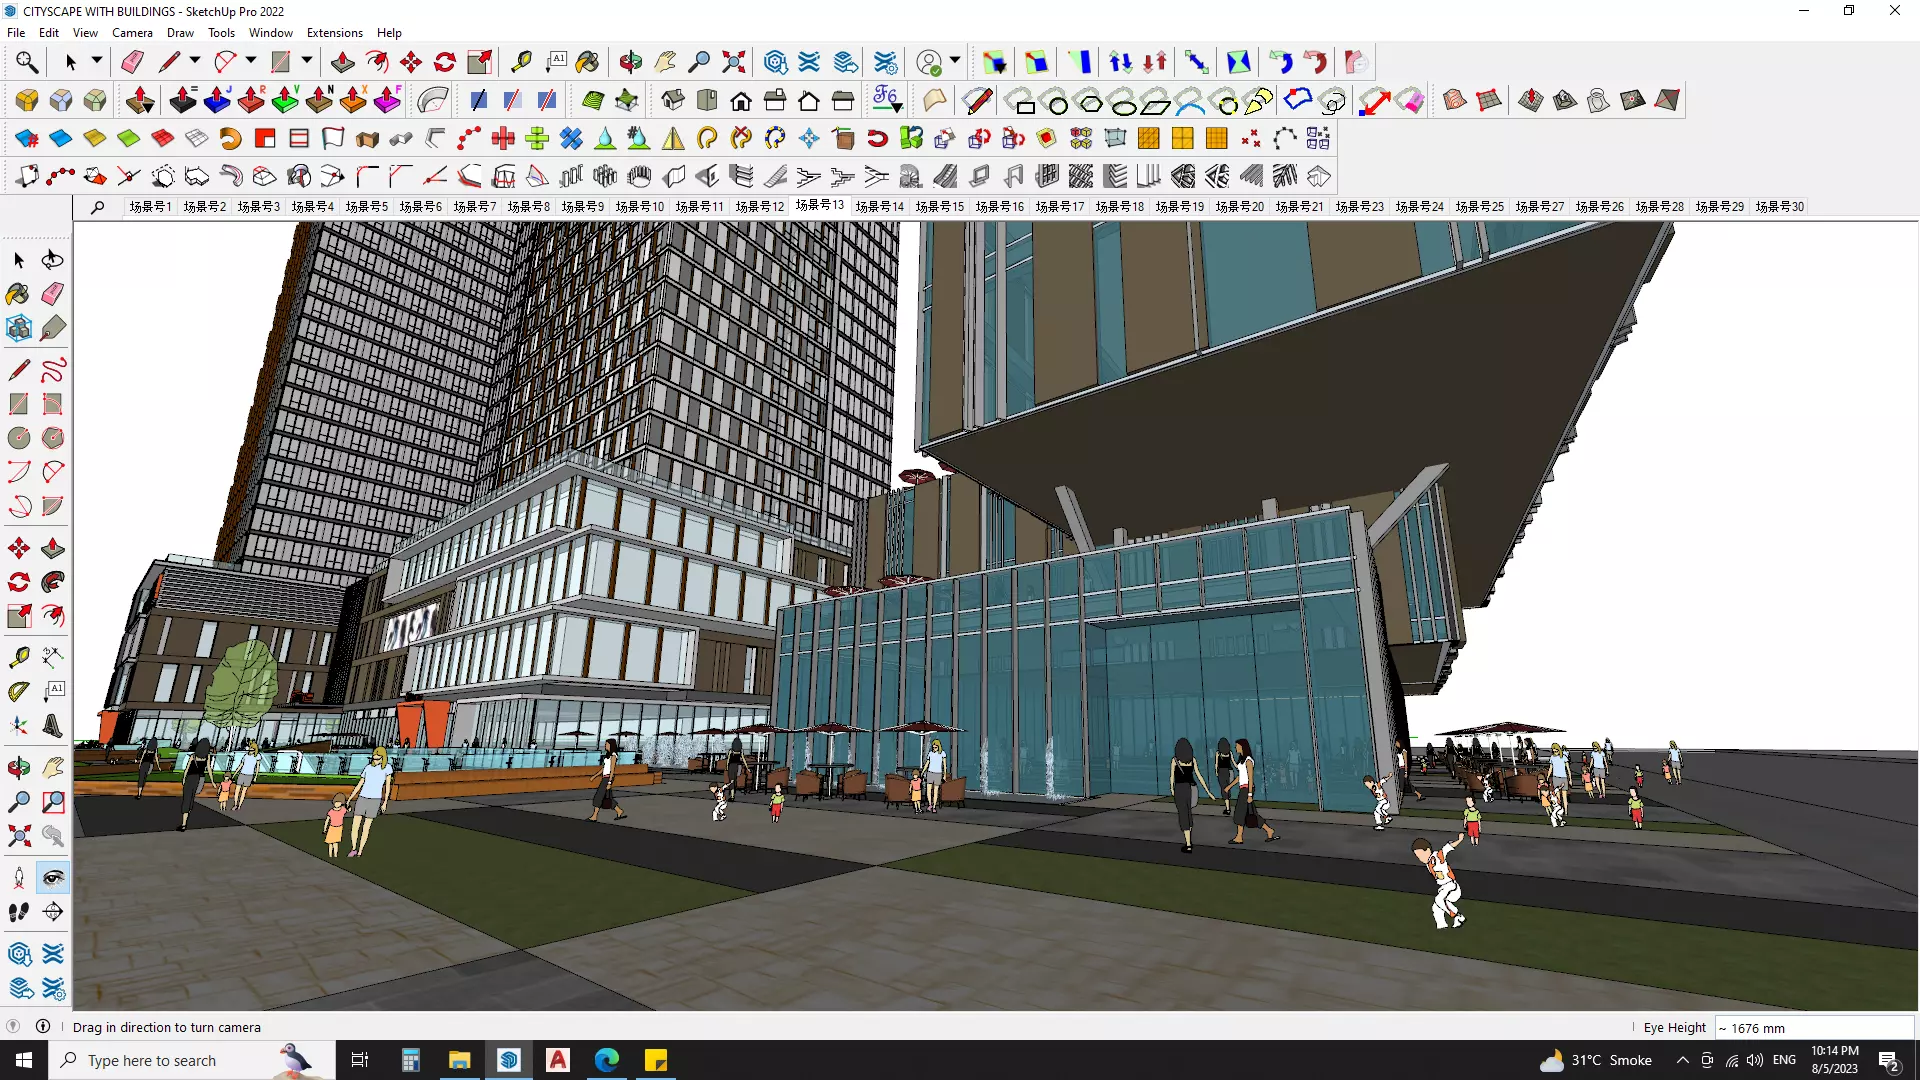This screenshot has width=1920, height=1080.
Task: Click the 31°C Smoke weather widget
Action: click(x=1596, y=1060)
